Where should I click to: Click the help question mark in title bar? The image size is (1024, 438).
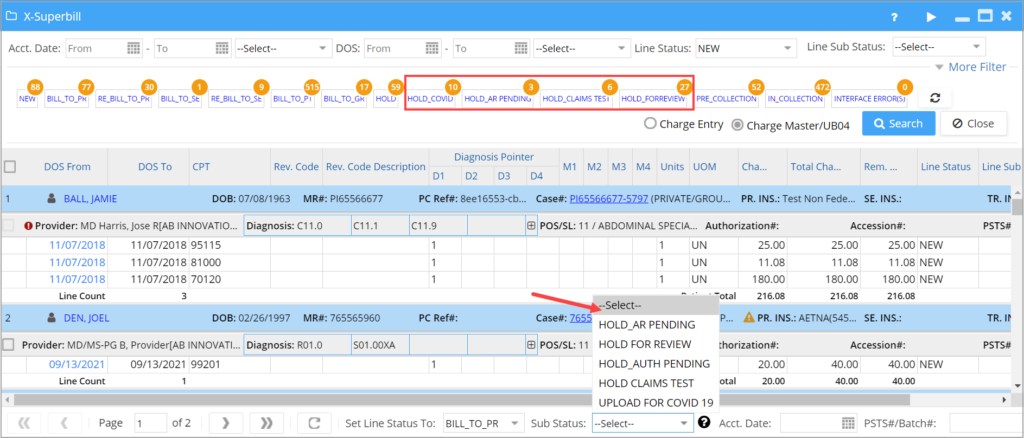[x=894, y=17]
